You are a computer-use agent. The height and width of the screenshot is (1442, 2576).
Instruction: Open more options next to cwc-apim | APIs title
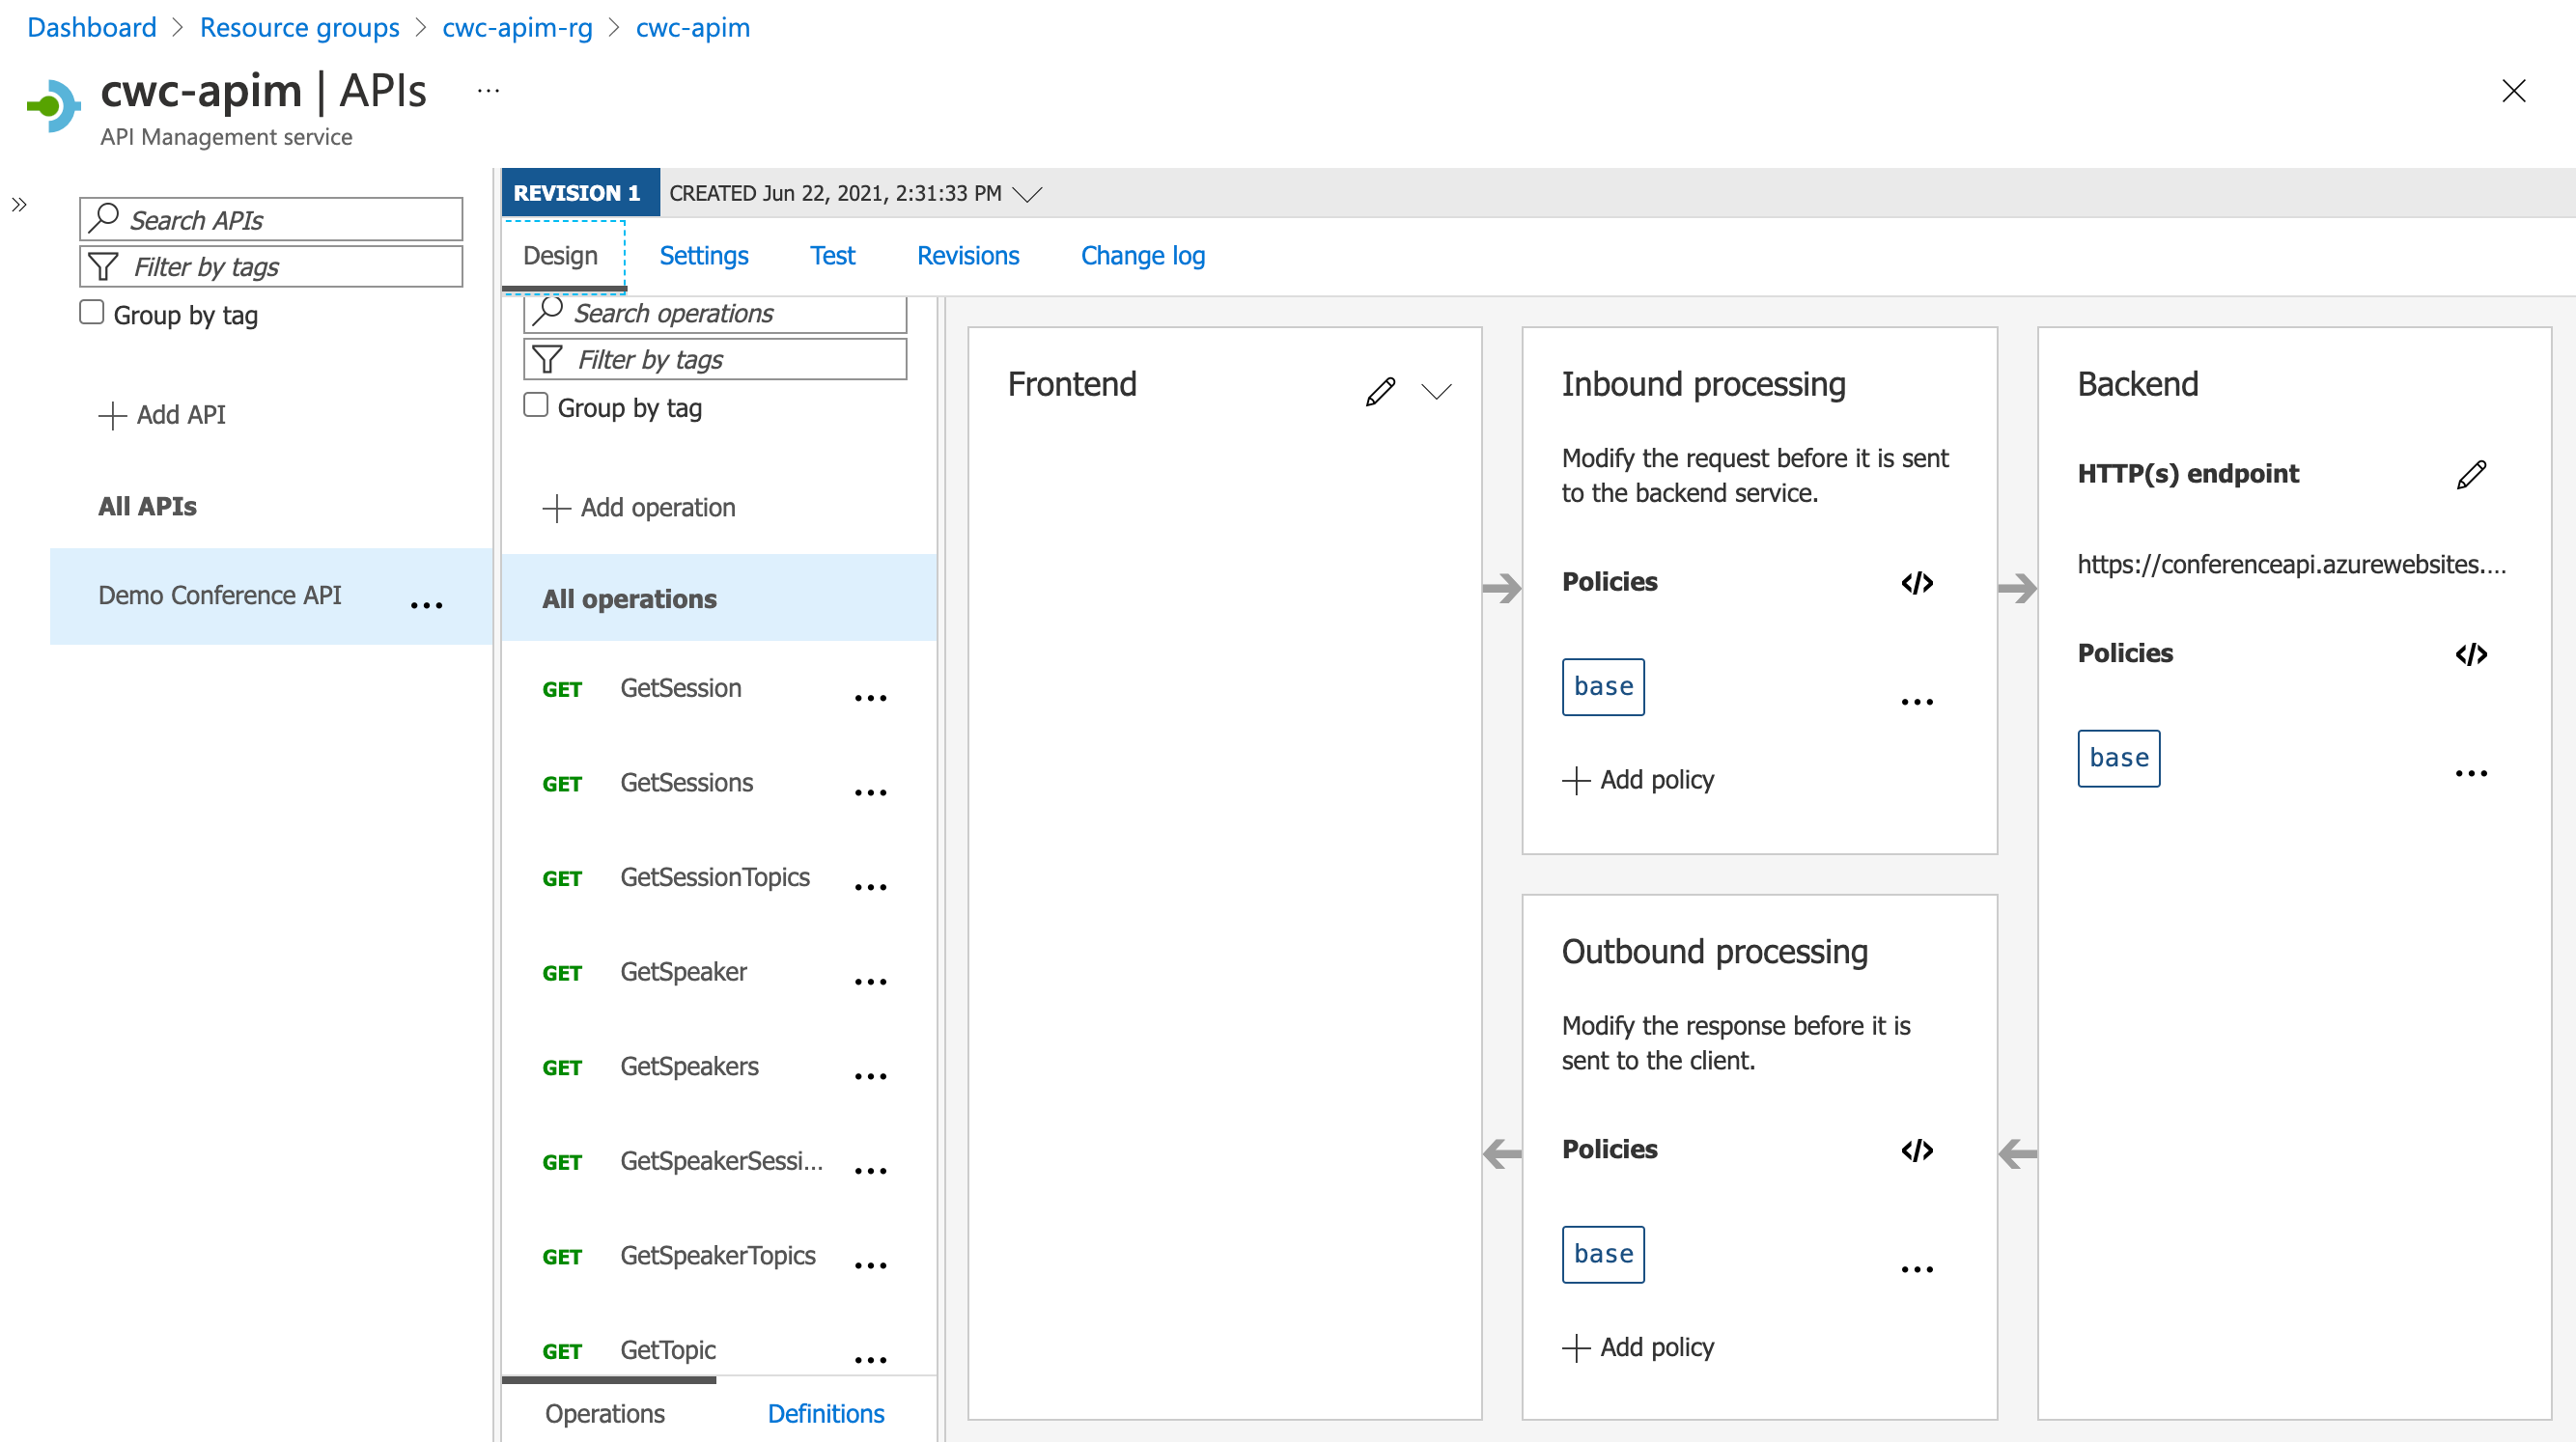tap(488, 89)
